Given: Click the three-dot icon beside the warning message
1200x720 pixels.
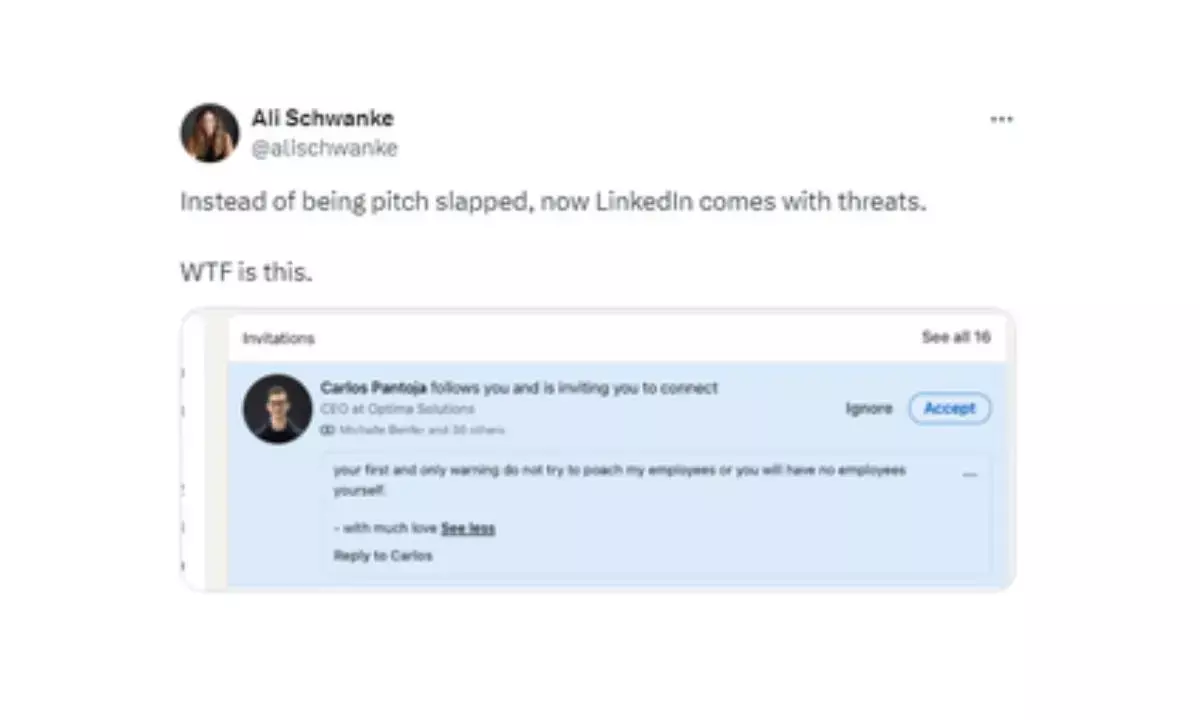Looking at the screenshot, I should 969,476.
